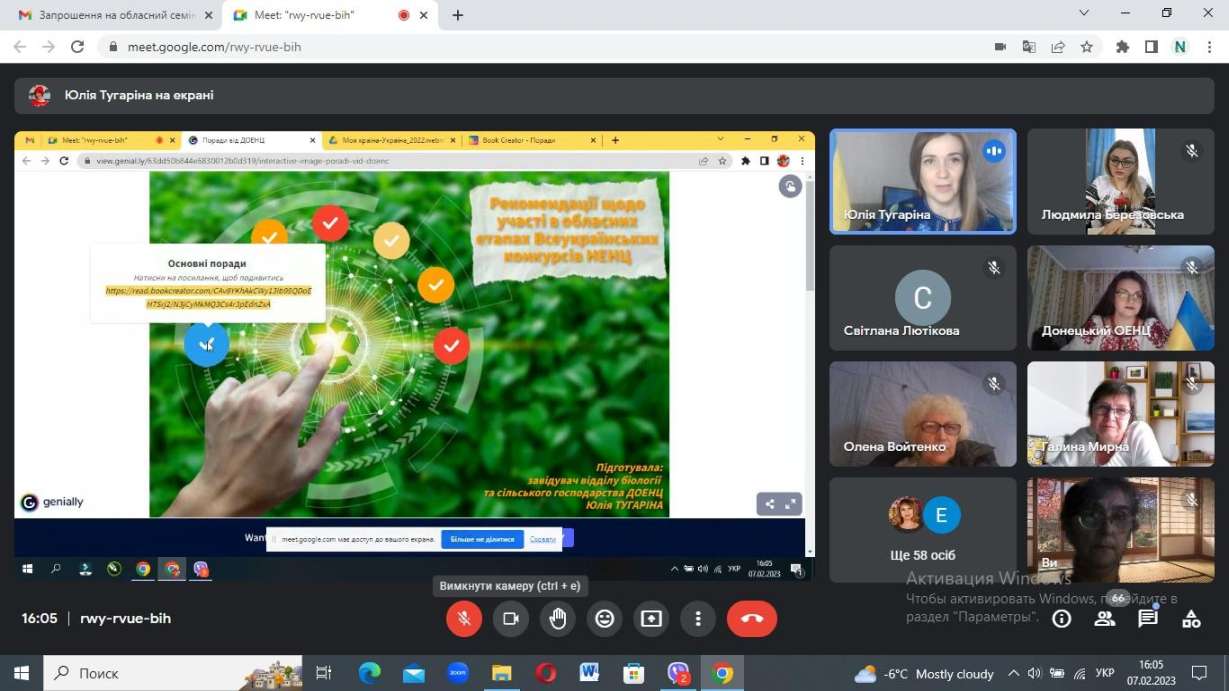Open meeting details info icon
Viewport: 1229px width, 691px height.
[x=1061, y=619]
